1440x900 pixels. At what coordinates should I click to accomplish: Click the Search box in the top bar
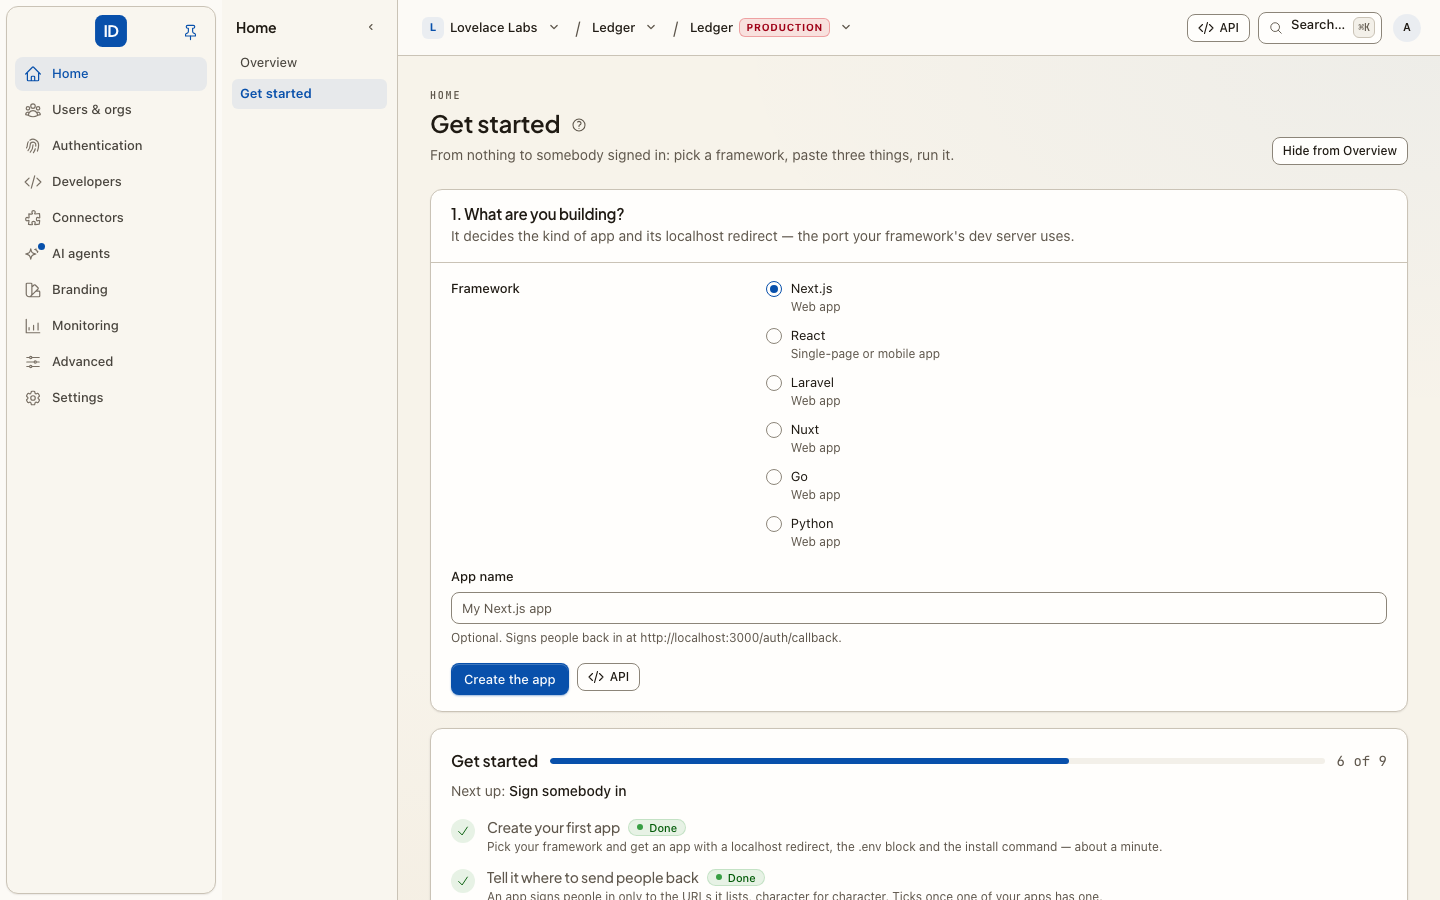1320,28
